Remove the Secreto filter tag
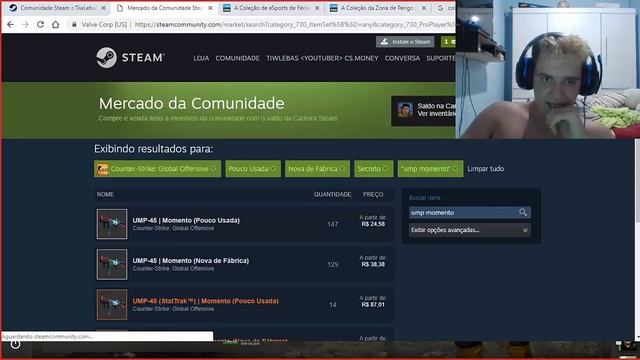The width and height of the screenshot is (640, 360). [385, 169]
